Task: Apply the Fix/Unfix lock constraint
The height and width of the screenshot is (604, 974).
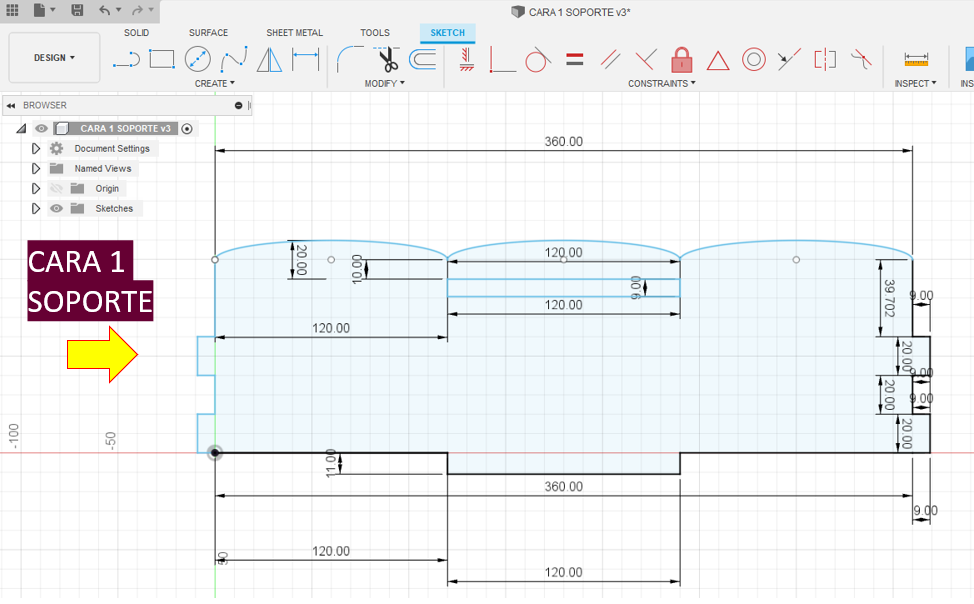Action: tap(681, 60)
